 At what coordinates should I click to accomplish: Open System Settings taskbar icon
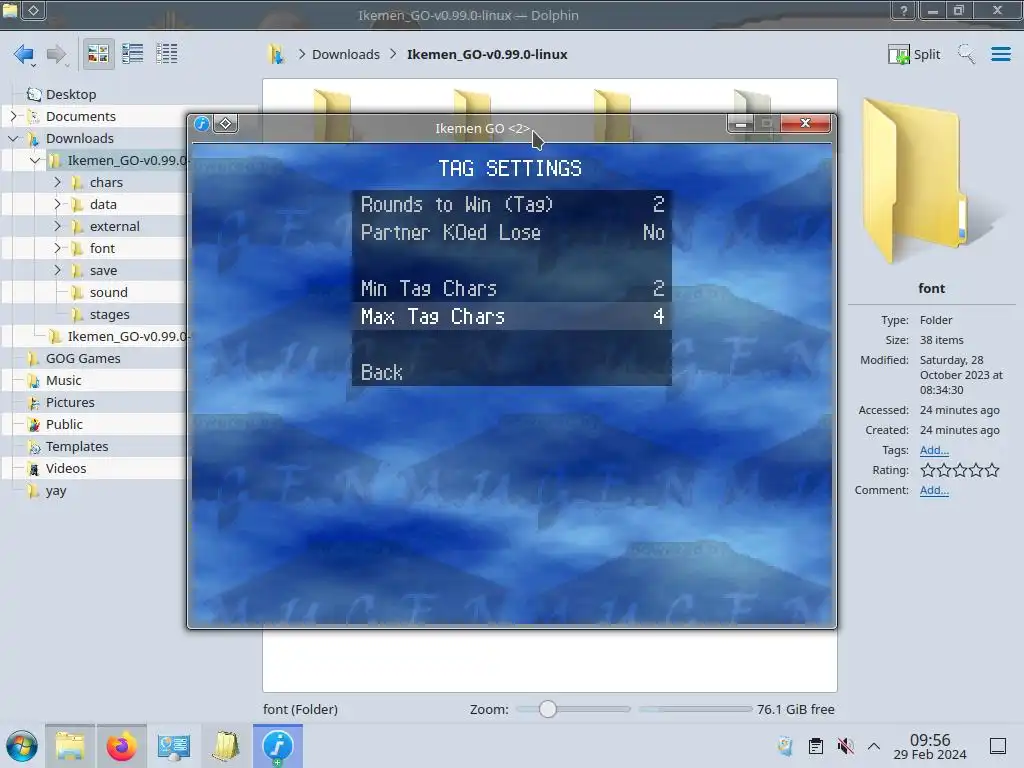pos(174,746)
